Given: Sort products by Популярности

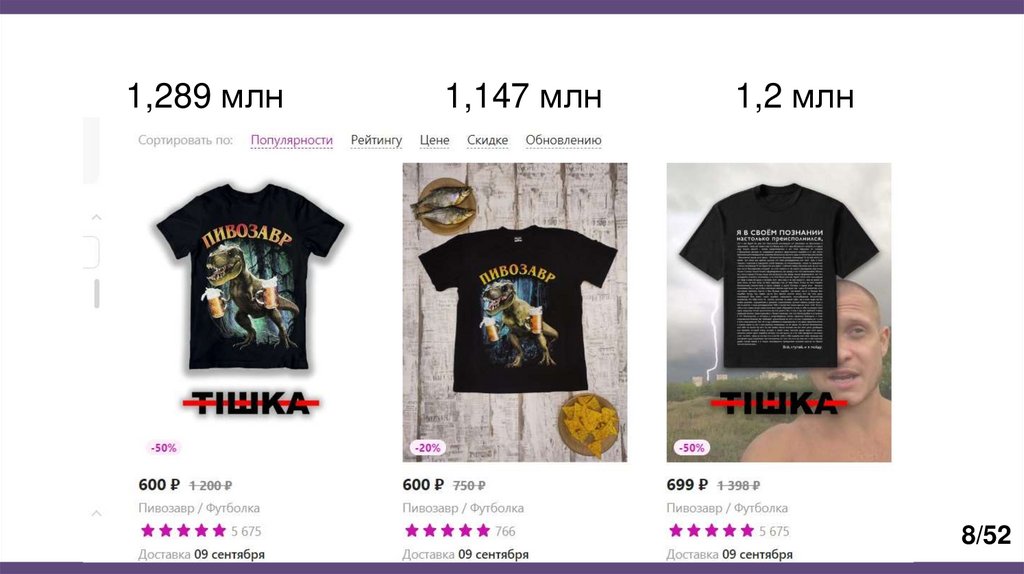Looking at the screenshot, I should [291, 140].
